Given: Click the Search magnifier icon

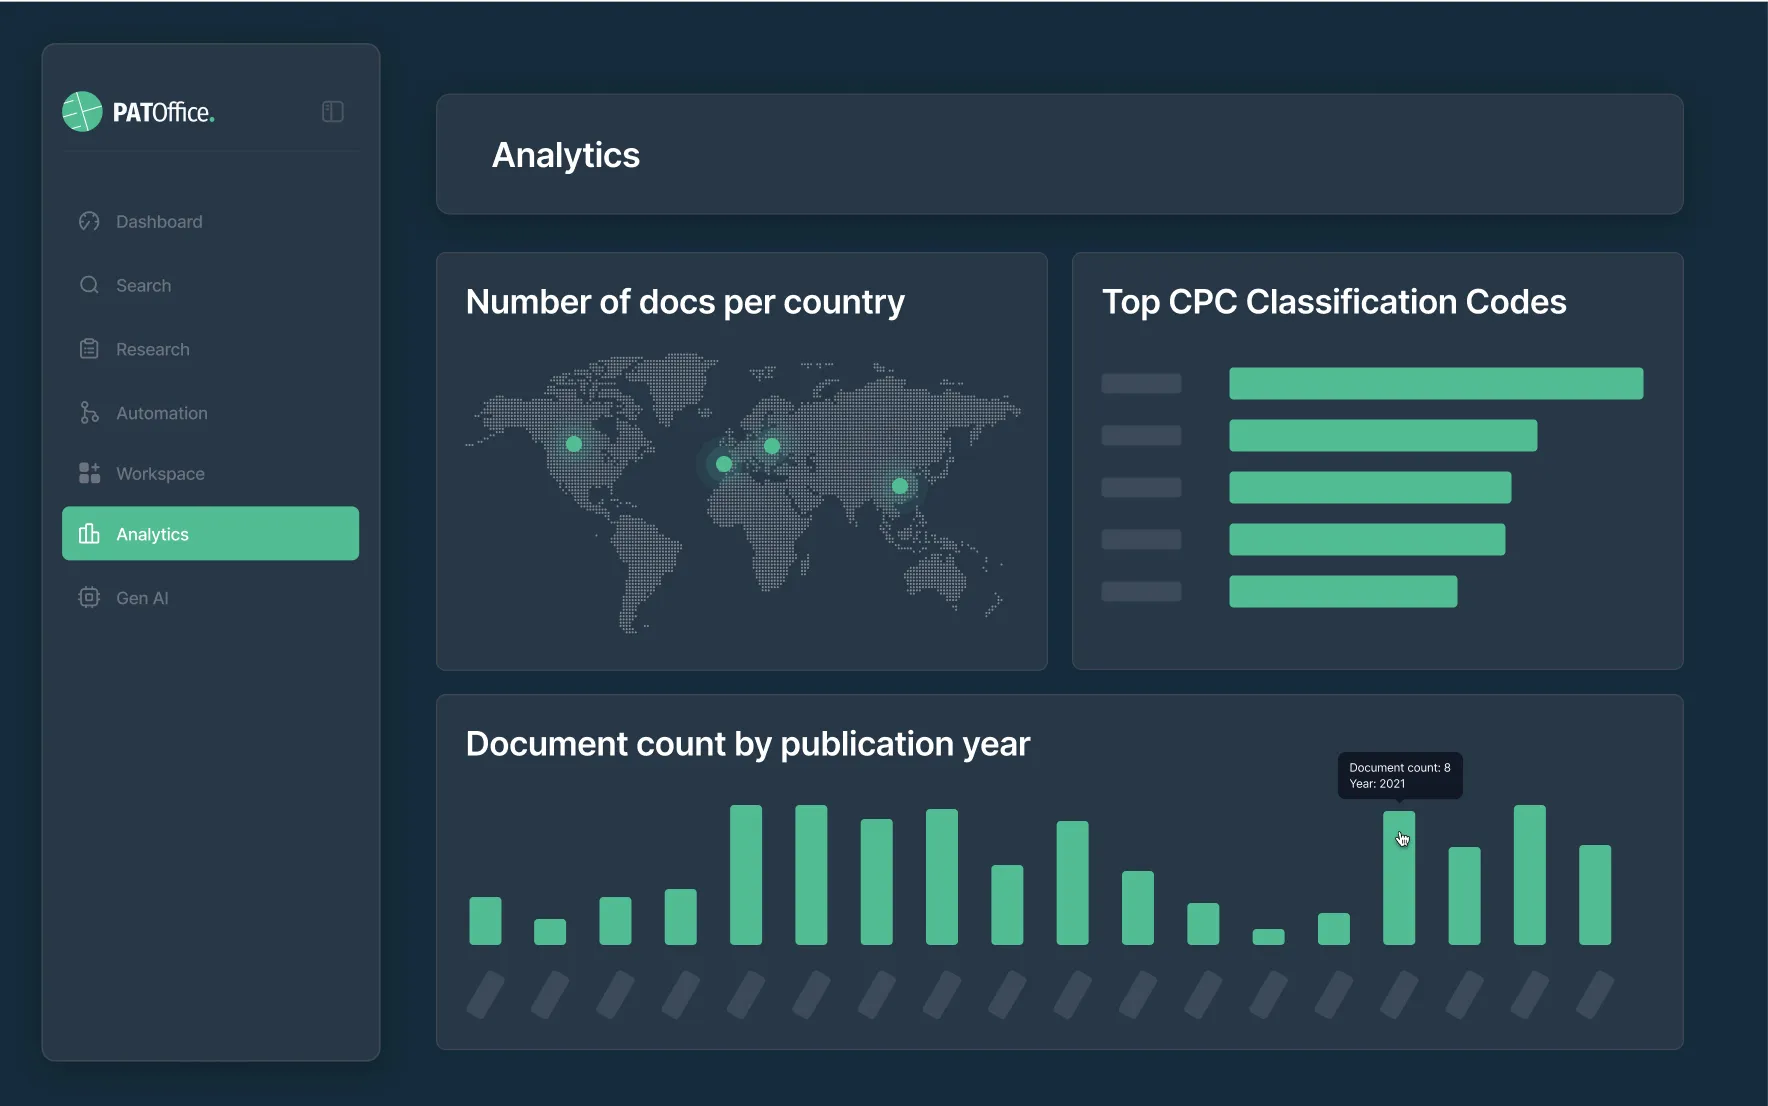Looking at the screenshot, I should [89, 285].
